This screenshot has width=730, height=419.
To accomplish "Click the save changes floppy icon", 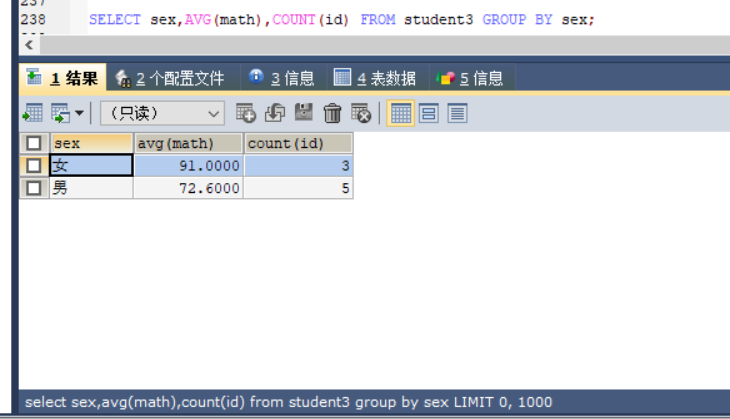I will click(x=304, y=113).
